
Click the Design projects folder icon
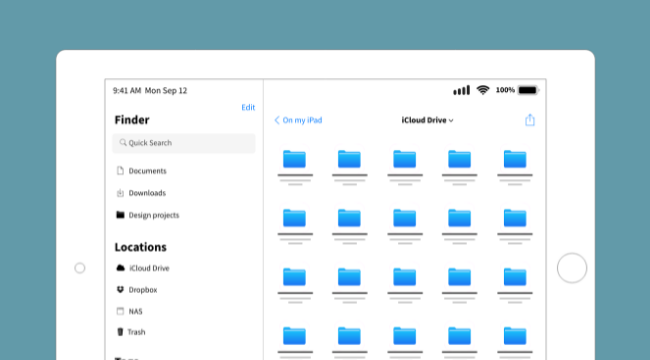(120, 215)
